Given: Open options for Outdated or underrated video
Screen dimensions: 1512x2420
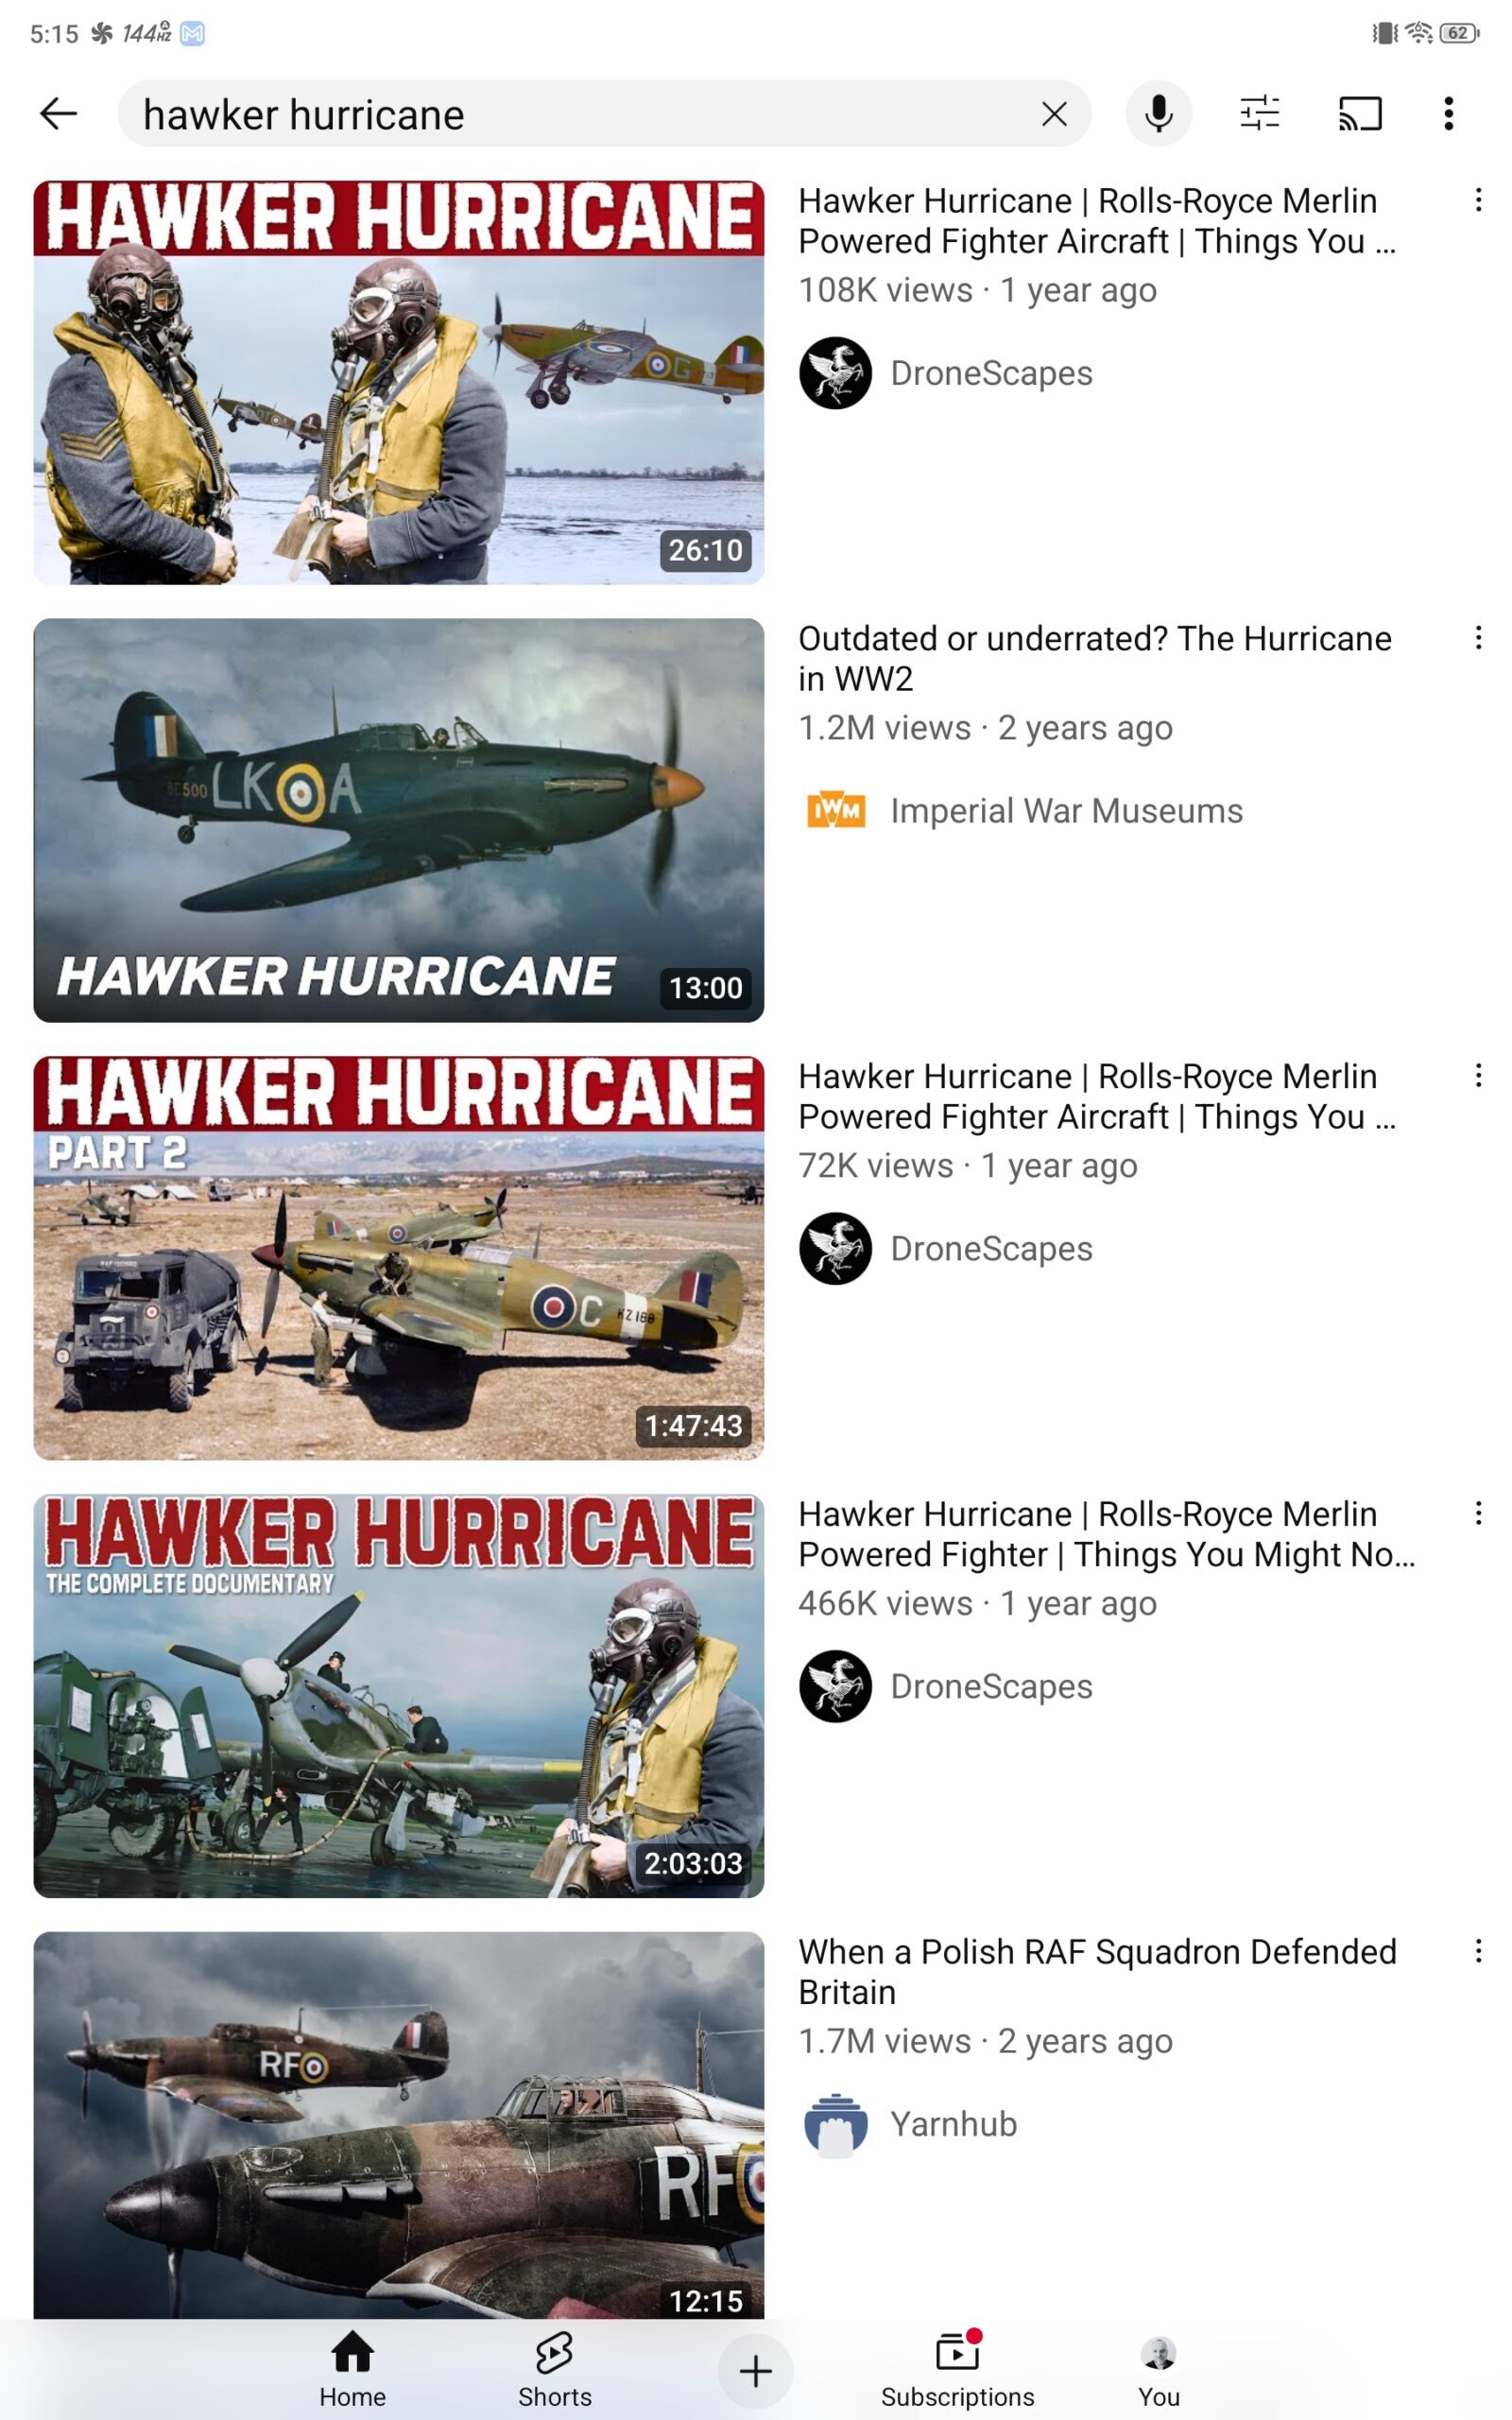Looking at the screenshot, I should point(1478,638).
